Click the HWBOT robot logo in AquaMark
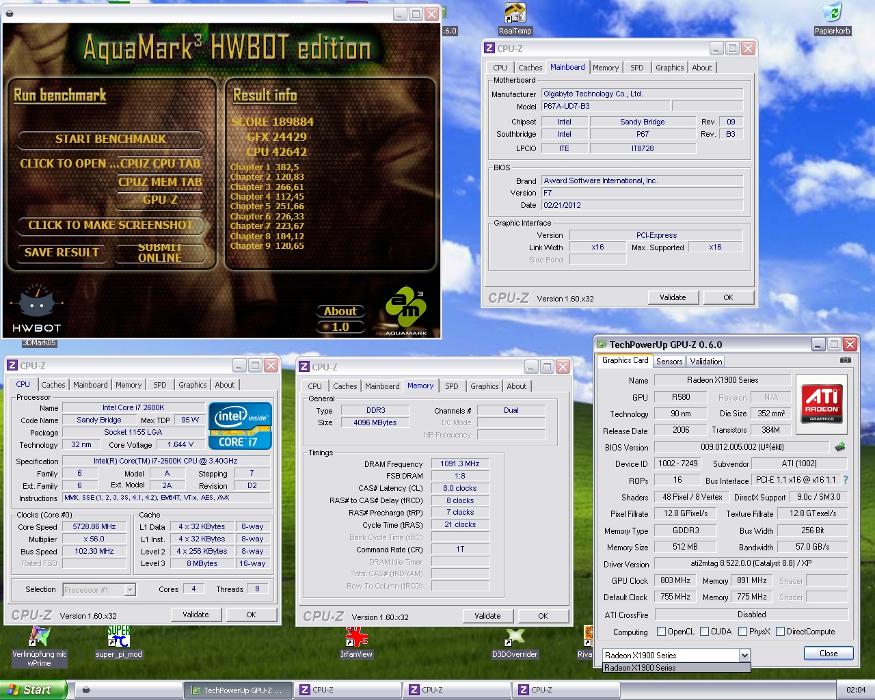The image size is (875, 700). (36, 308)
